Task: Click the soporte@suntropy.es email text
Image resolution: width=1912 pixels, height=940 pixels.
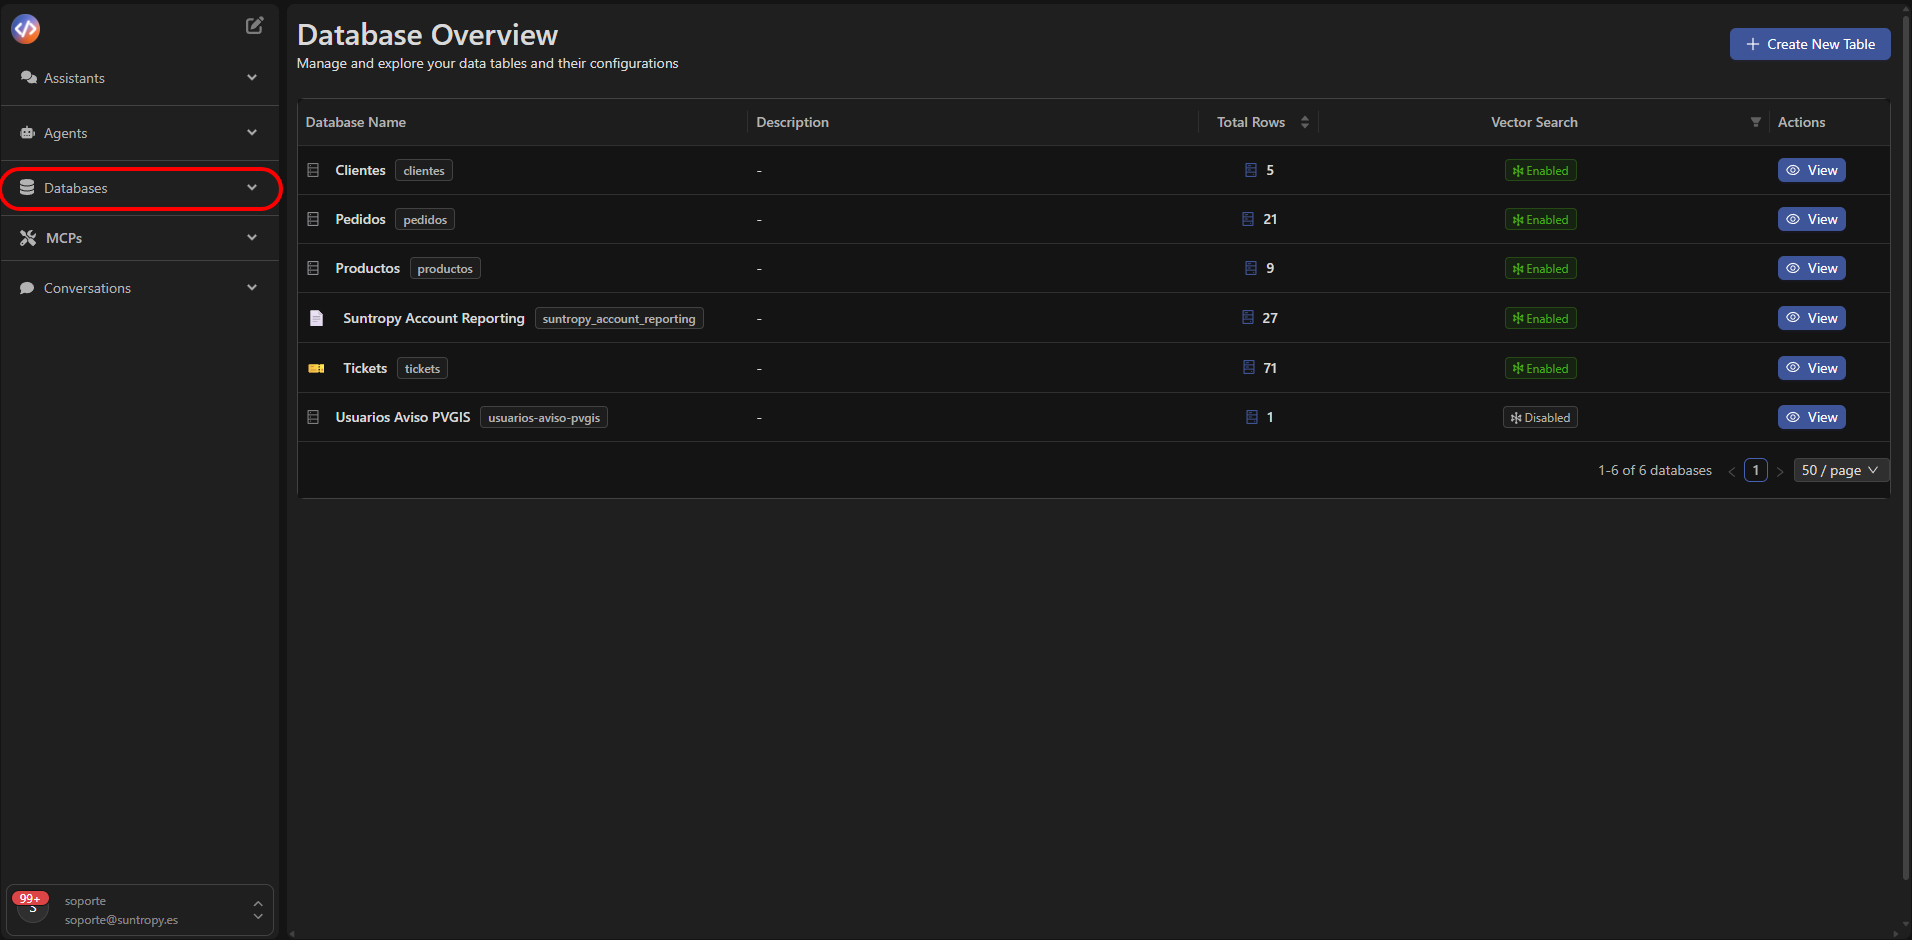Action: pyautogui.click(x=121, y=920)
